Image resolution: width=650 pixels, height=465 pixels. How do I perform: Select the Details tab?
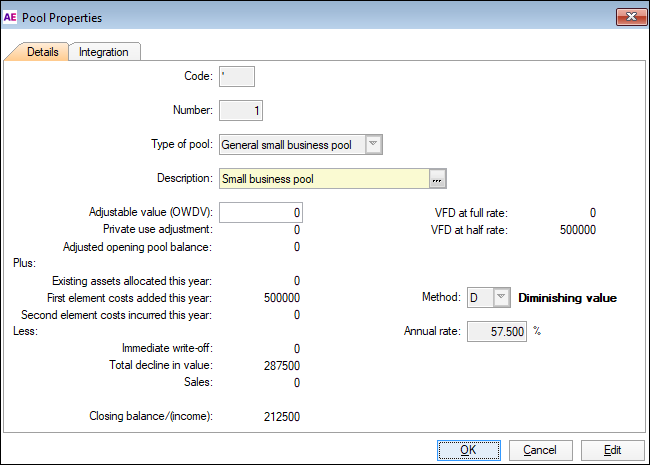(x=37, y=52)
